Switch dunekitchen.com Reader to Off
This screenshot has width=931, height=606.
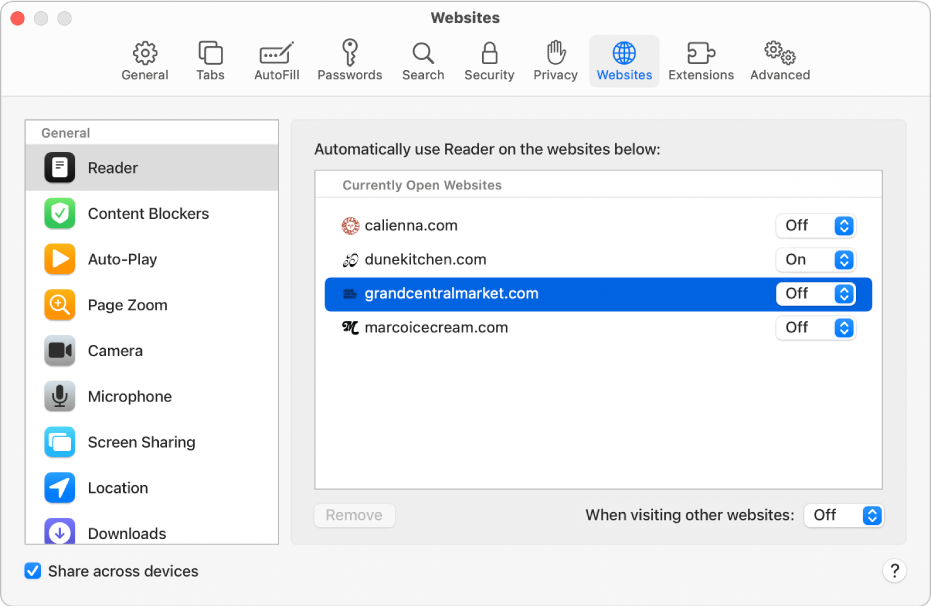[x=815, y=259]
